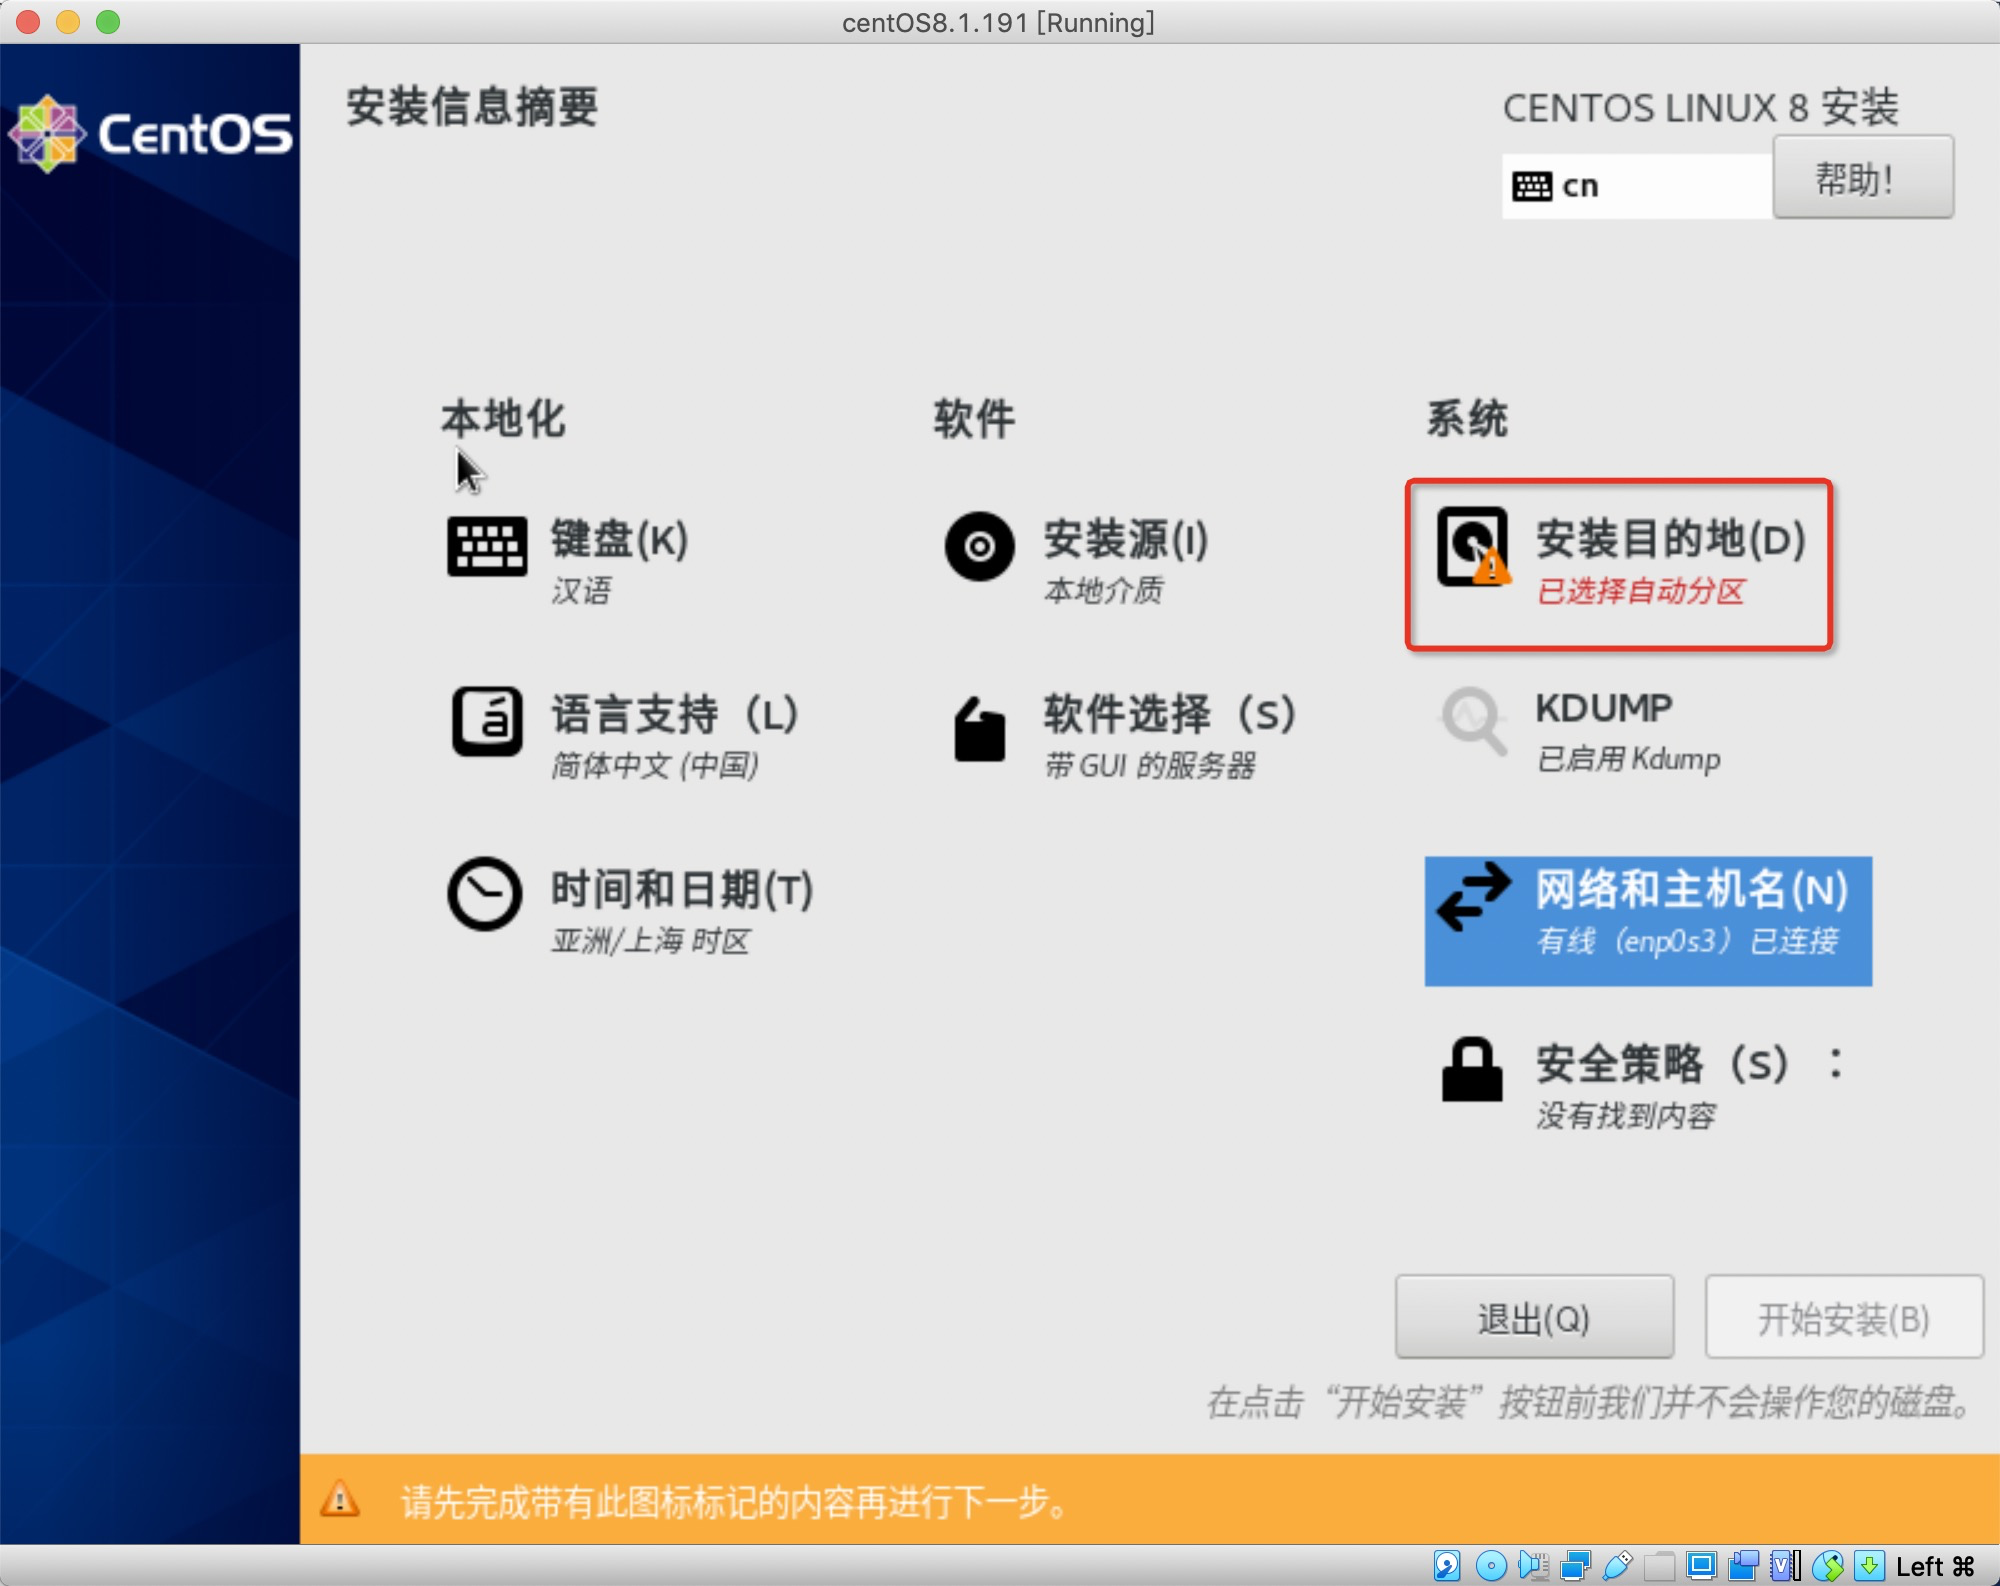Click the language support icon
The height and width of the screenshot is (1586, 2000).
486,721
